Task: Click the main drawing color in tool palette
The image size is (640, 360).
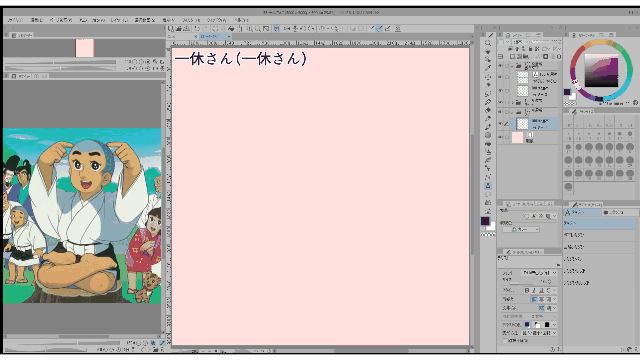Action: pyautogui.click(x=485, y=221)
